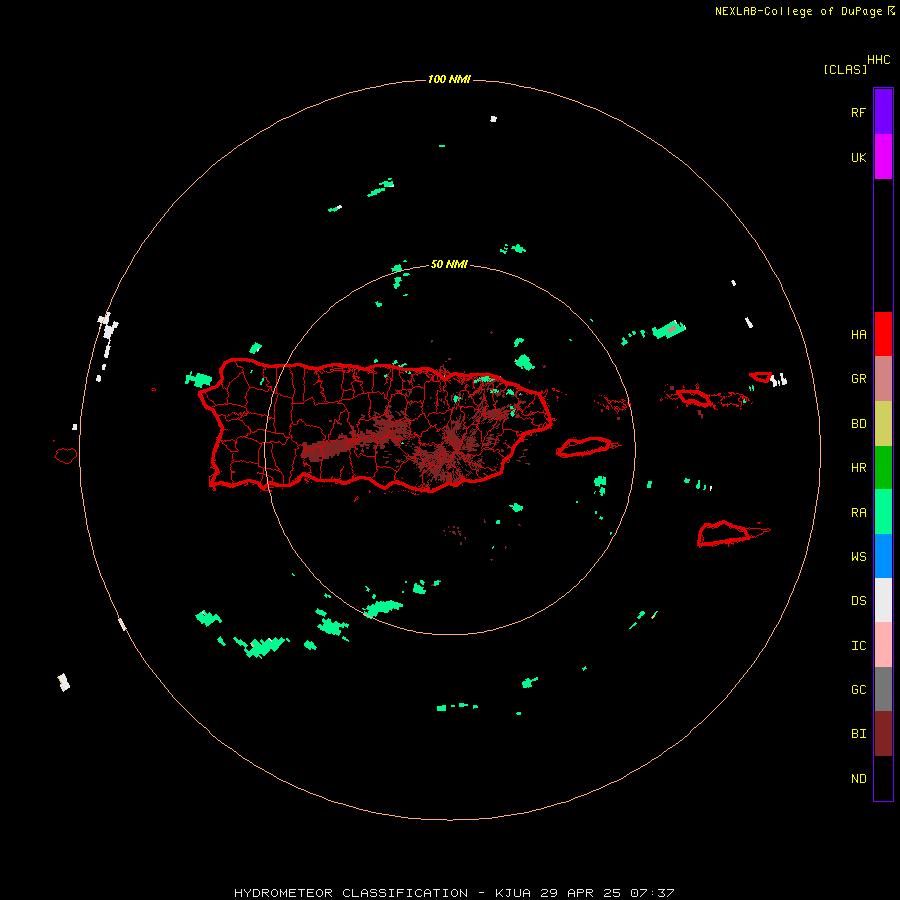Click the 29 APR 25 date text

click(x=580, y=893)
